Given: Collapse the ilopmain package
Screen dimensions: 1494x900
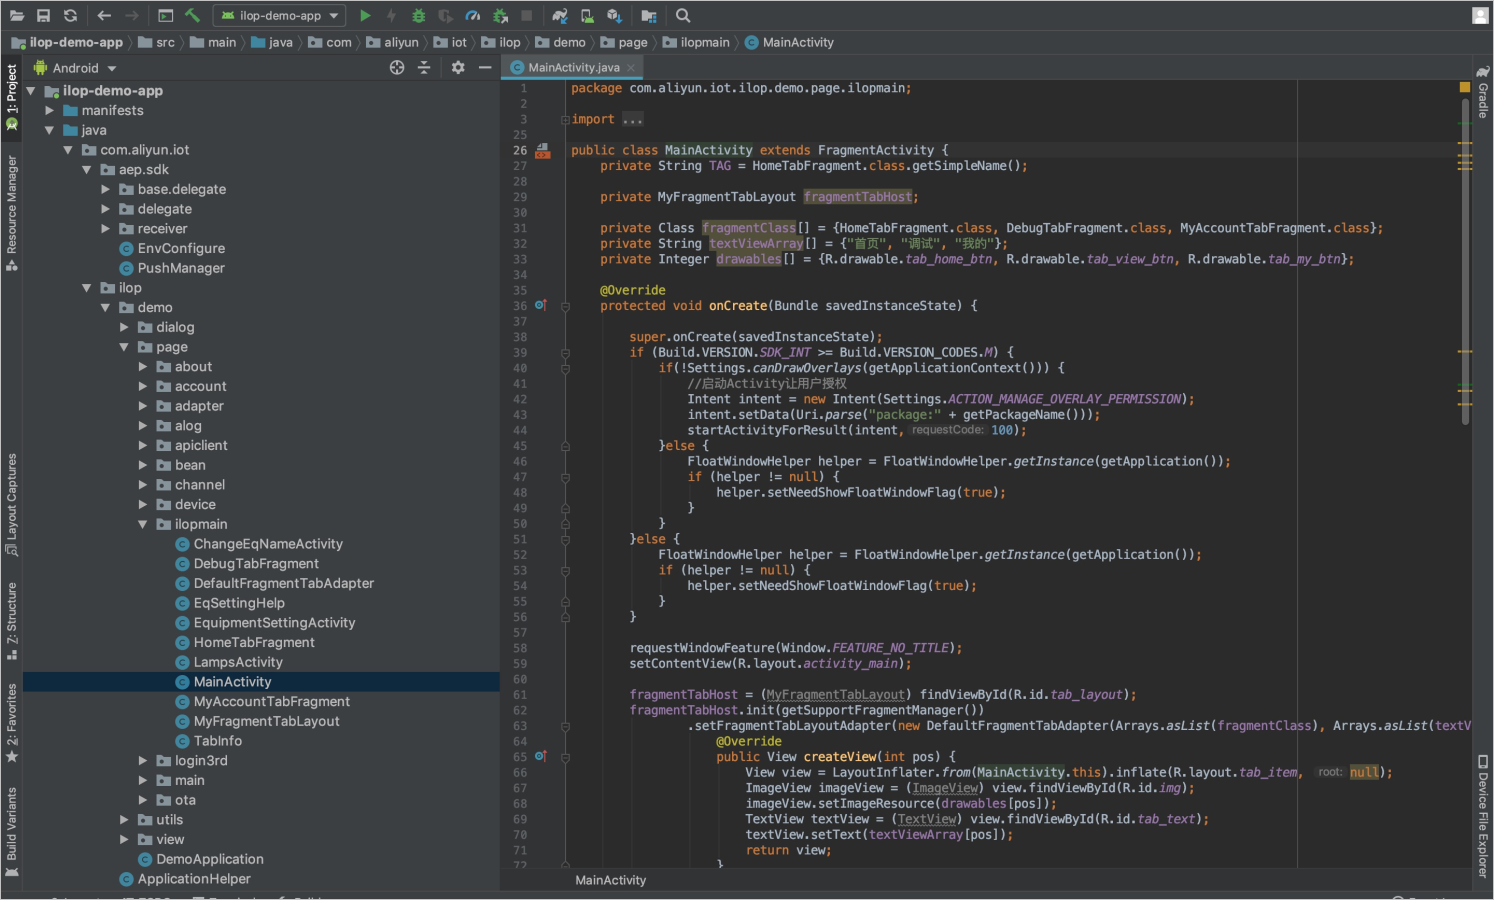Looking at the screenshot, I should (x=143, y=524).
